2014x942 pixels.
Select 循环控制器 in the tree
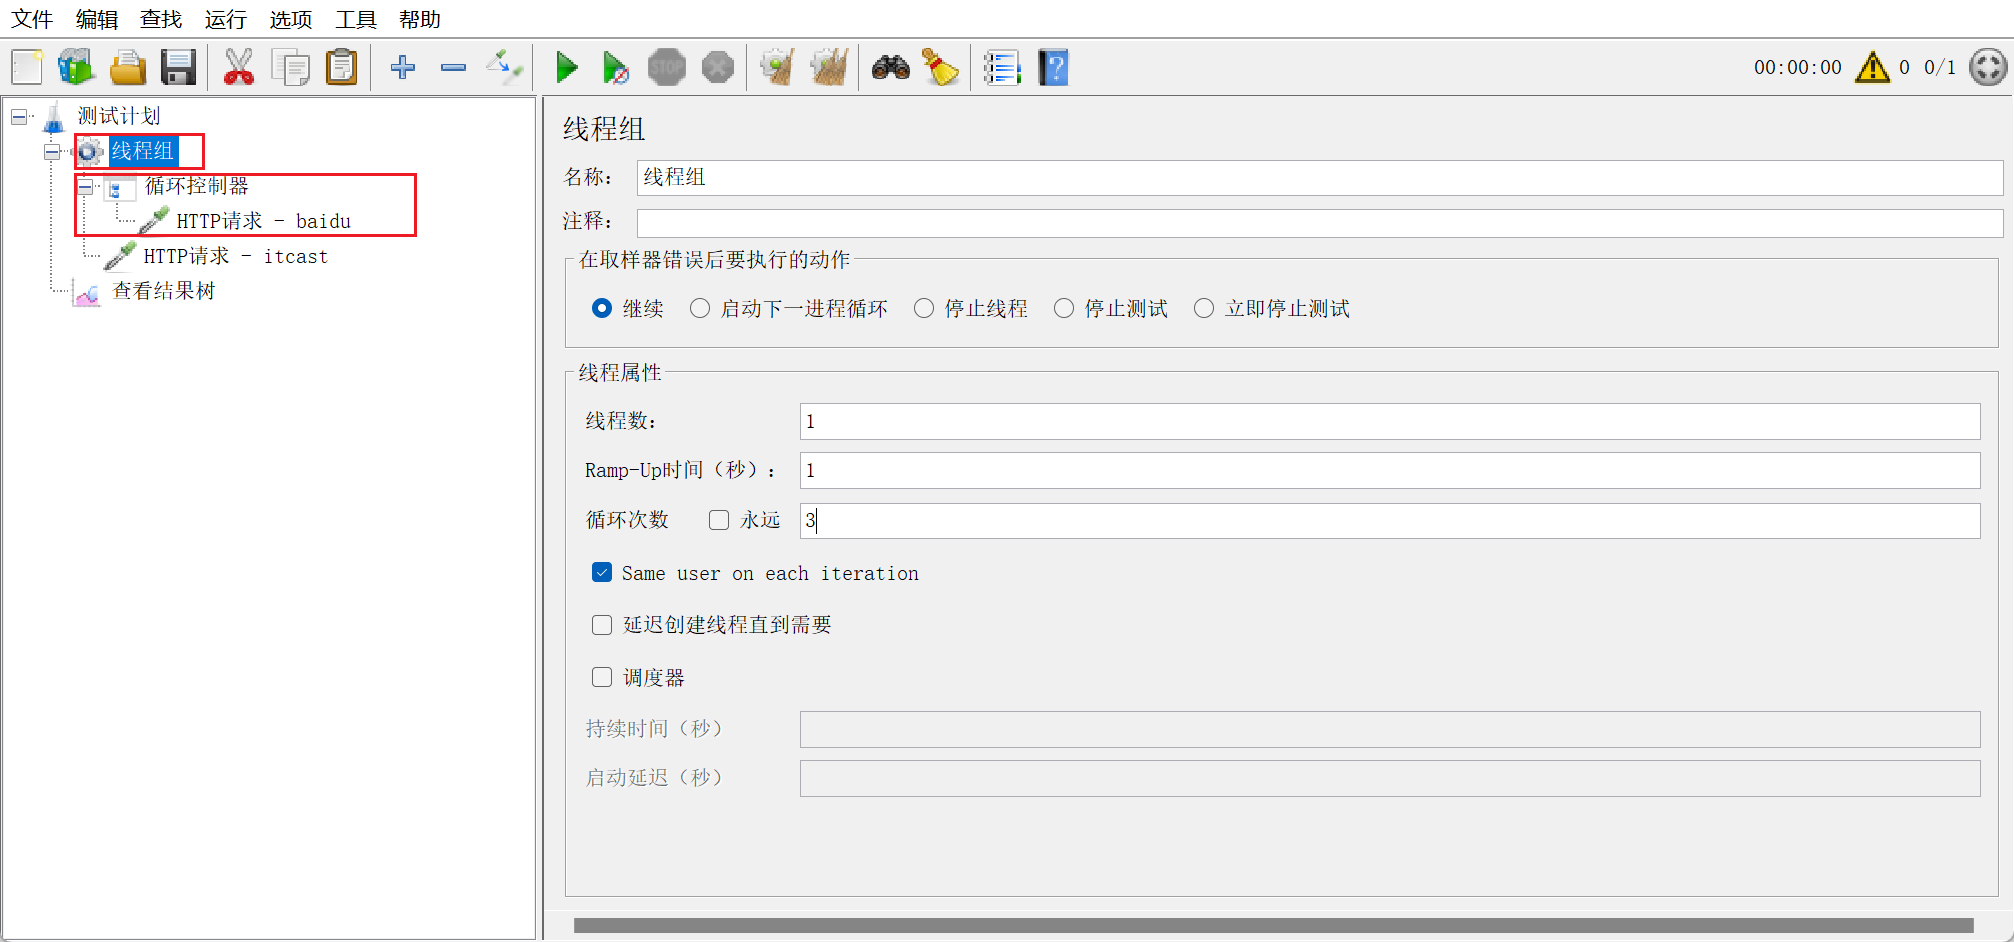[x=197, y=186]
